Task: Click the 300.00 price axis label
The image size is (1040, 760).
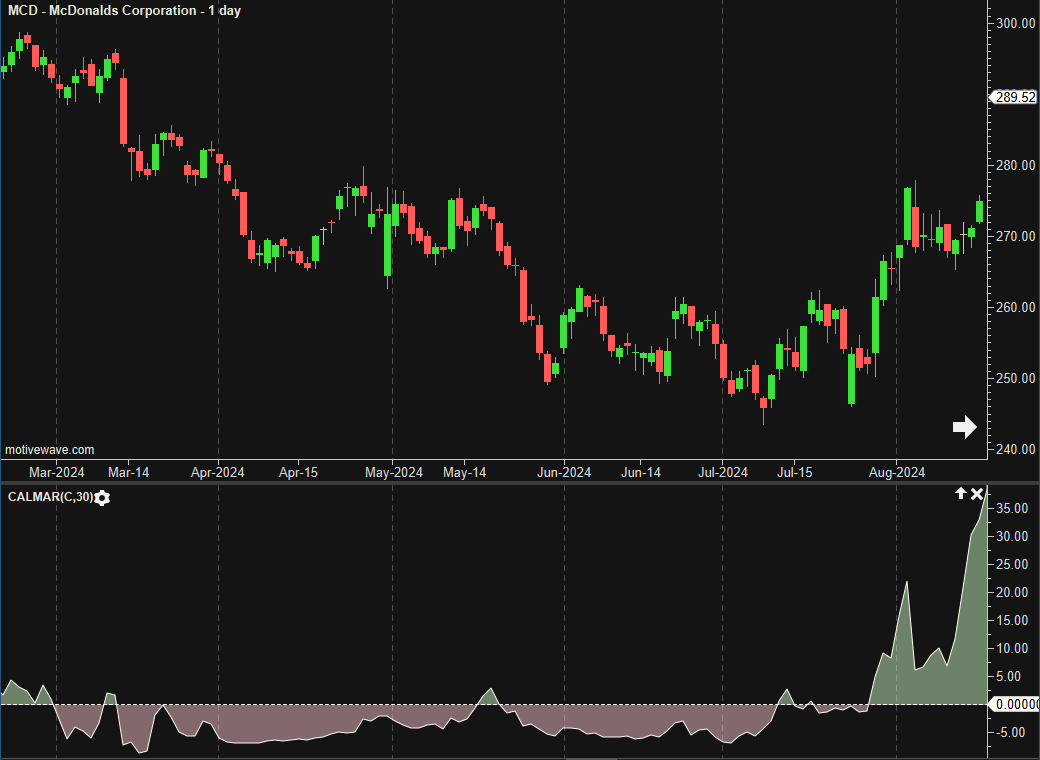Action: pos(1015,23)
